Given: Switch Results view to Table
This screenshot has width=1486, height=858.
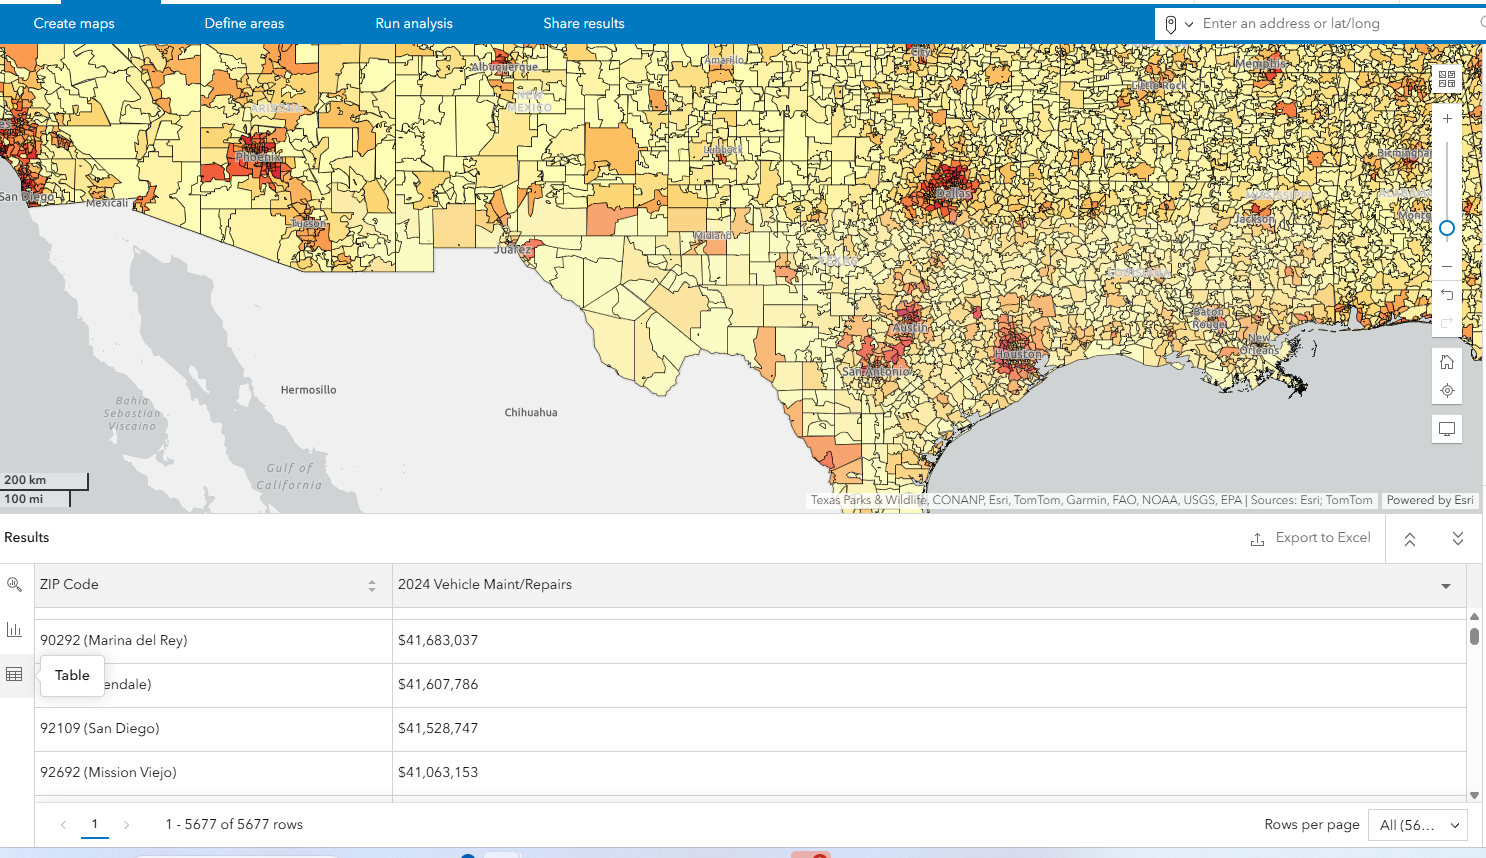Looking at the screenshot, I should coord(15,675).
